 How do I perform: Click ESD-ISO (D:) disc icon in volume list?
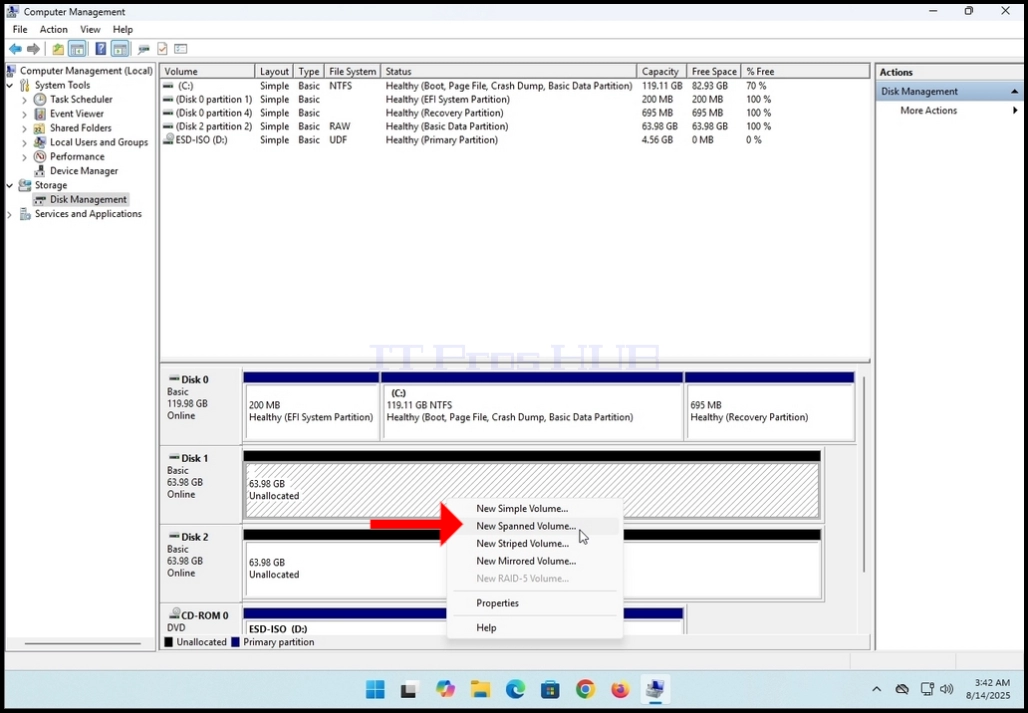(x=168, y=140)
